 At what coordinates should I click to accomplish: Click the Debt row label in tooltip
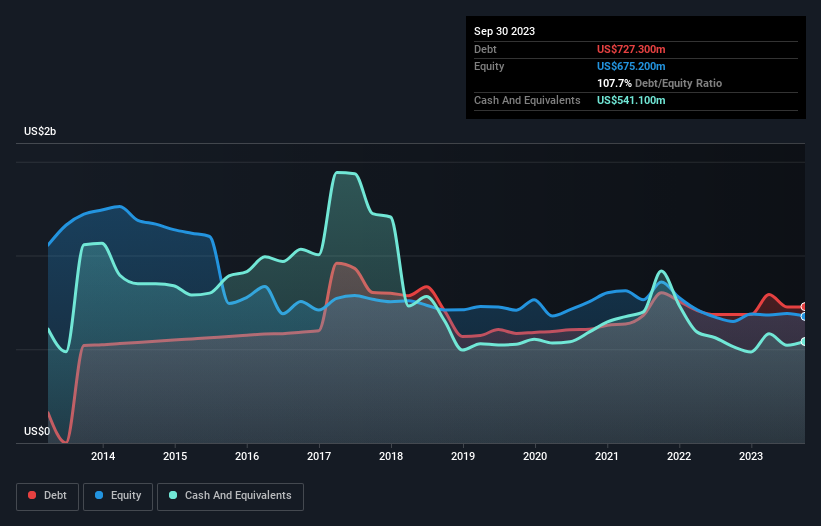pos(485,49)
